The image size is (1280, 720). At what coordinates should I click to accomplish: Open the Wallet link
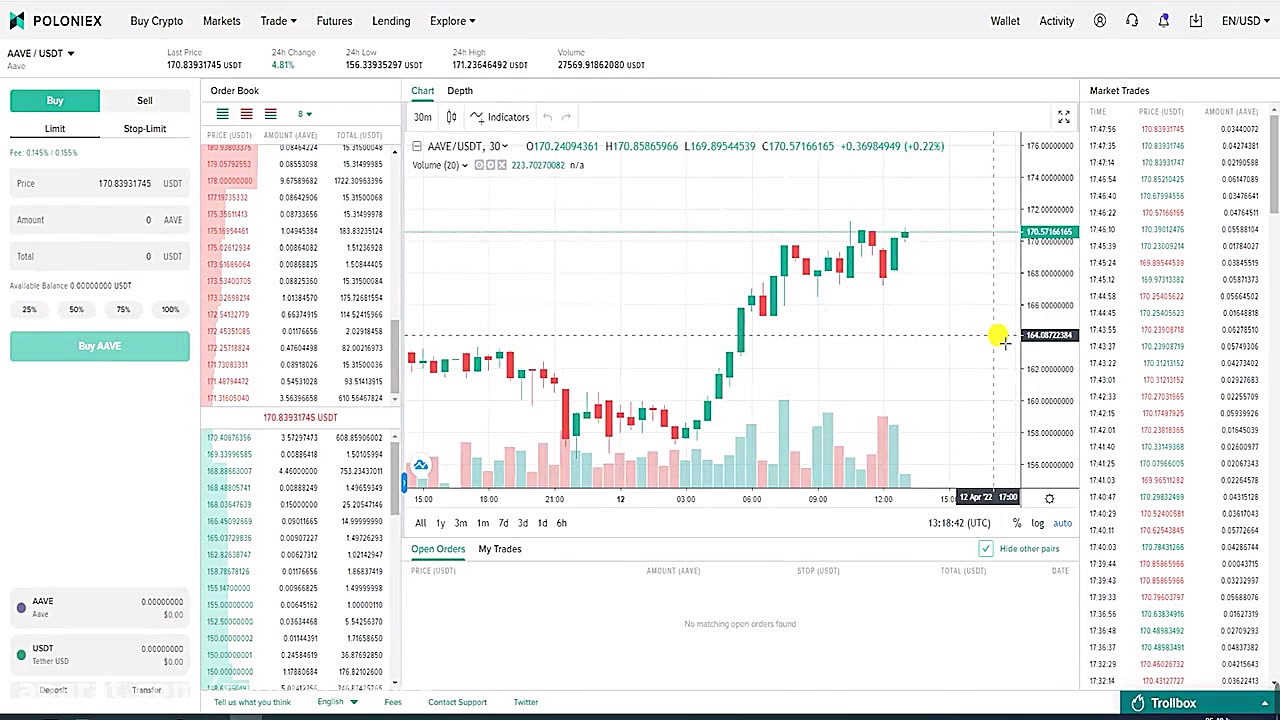point(1005,21)
